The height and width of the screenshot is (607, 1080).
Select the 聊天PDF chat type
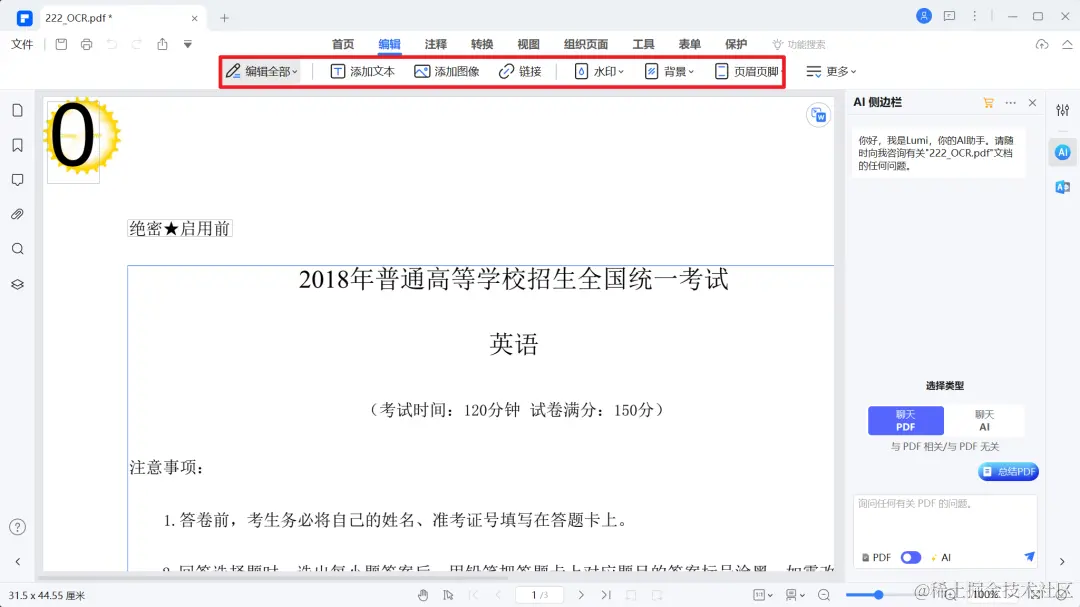coord(905,420)
